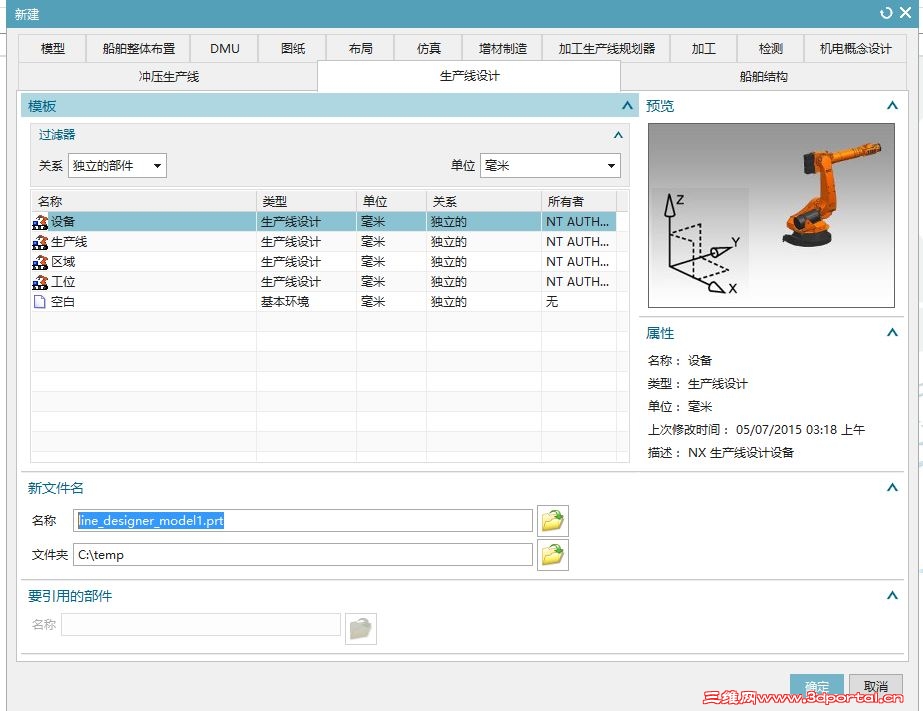Open the DMU tab
923x711 pixels.
coord(225,48)
